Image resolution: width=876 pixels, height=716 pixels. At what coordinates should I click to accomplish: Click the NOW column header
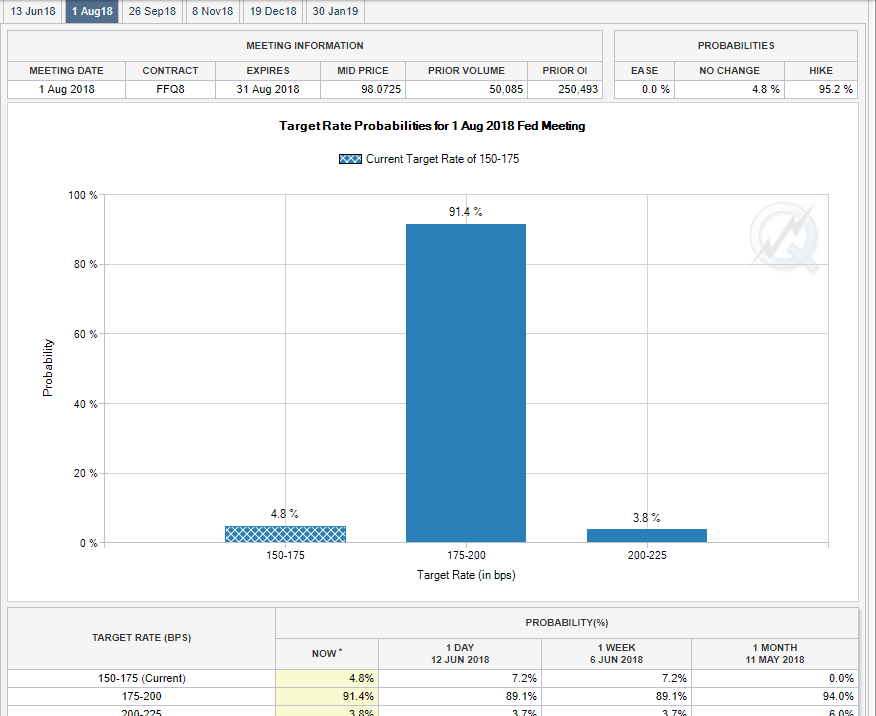[326, 653]
